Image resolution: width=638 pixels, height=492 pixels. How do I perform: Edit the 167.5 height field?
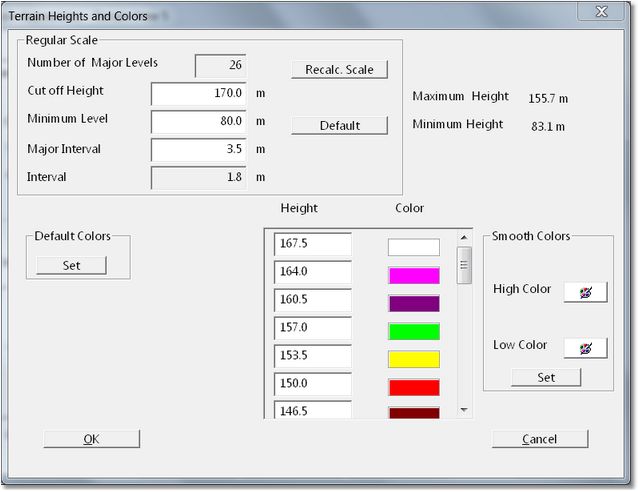click(313, 244)
